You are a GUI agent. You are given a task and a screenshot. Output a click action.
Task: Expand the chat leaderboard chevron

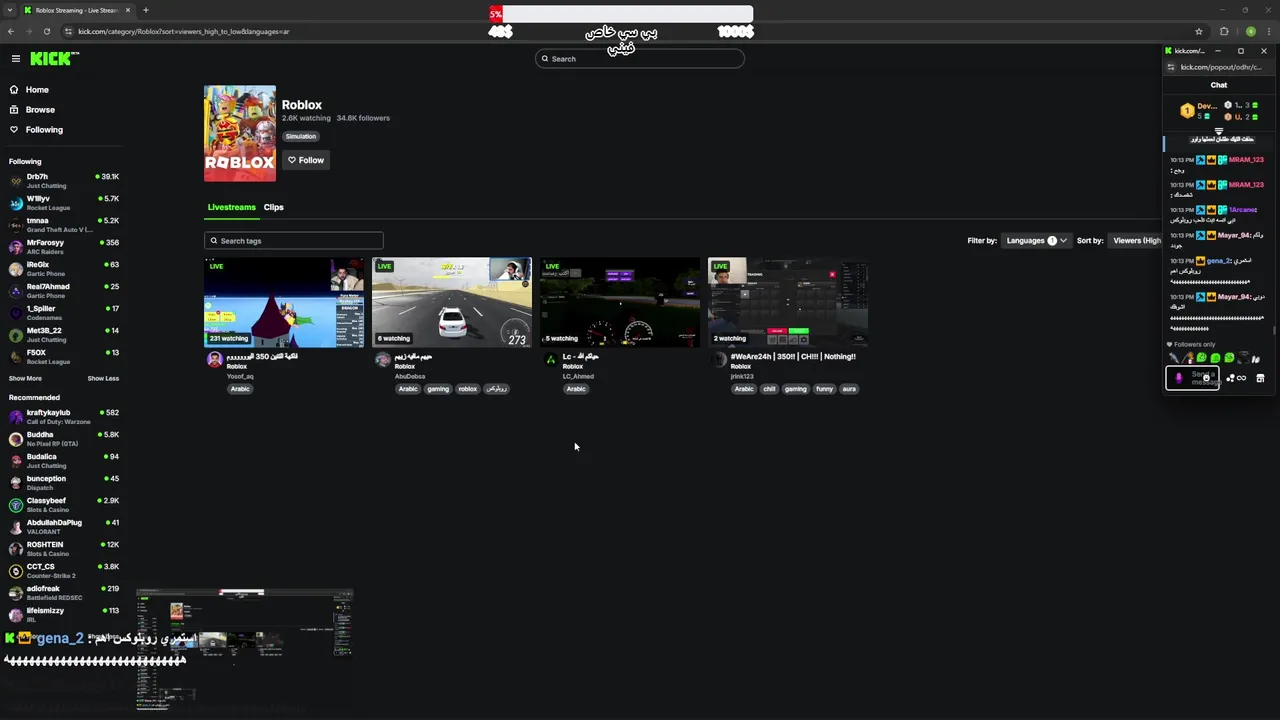[x=1219, y=131]
